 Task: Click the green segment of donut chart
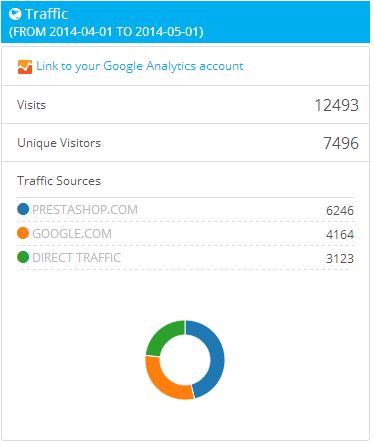tap(162, 335)
